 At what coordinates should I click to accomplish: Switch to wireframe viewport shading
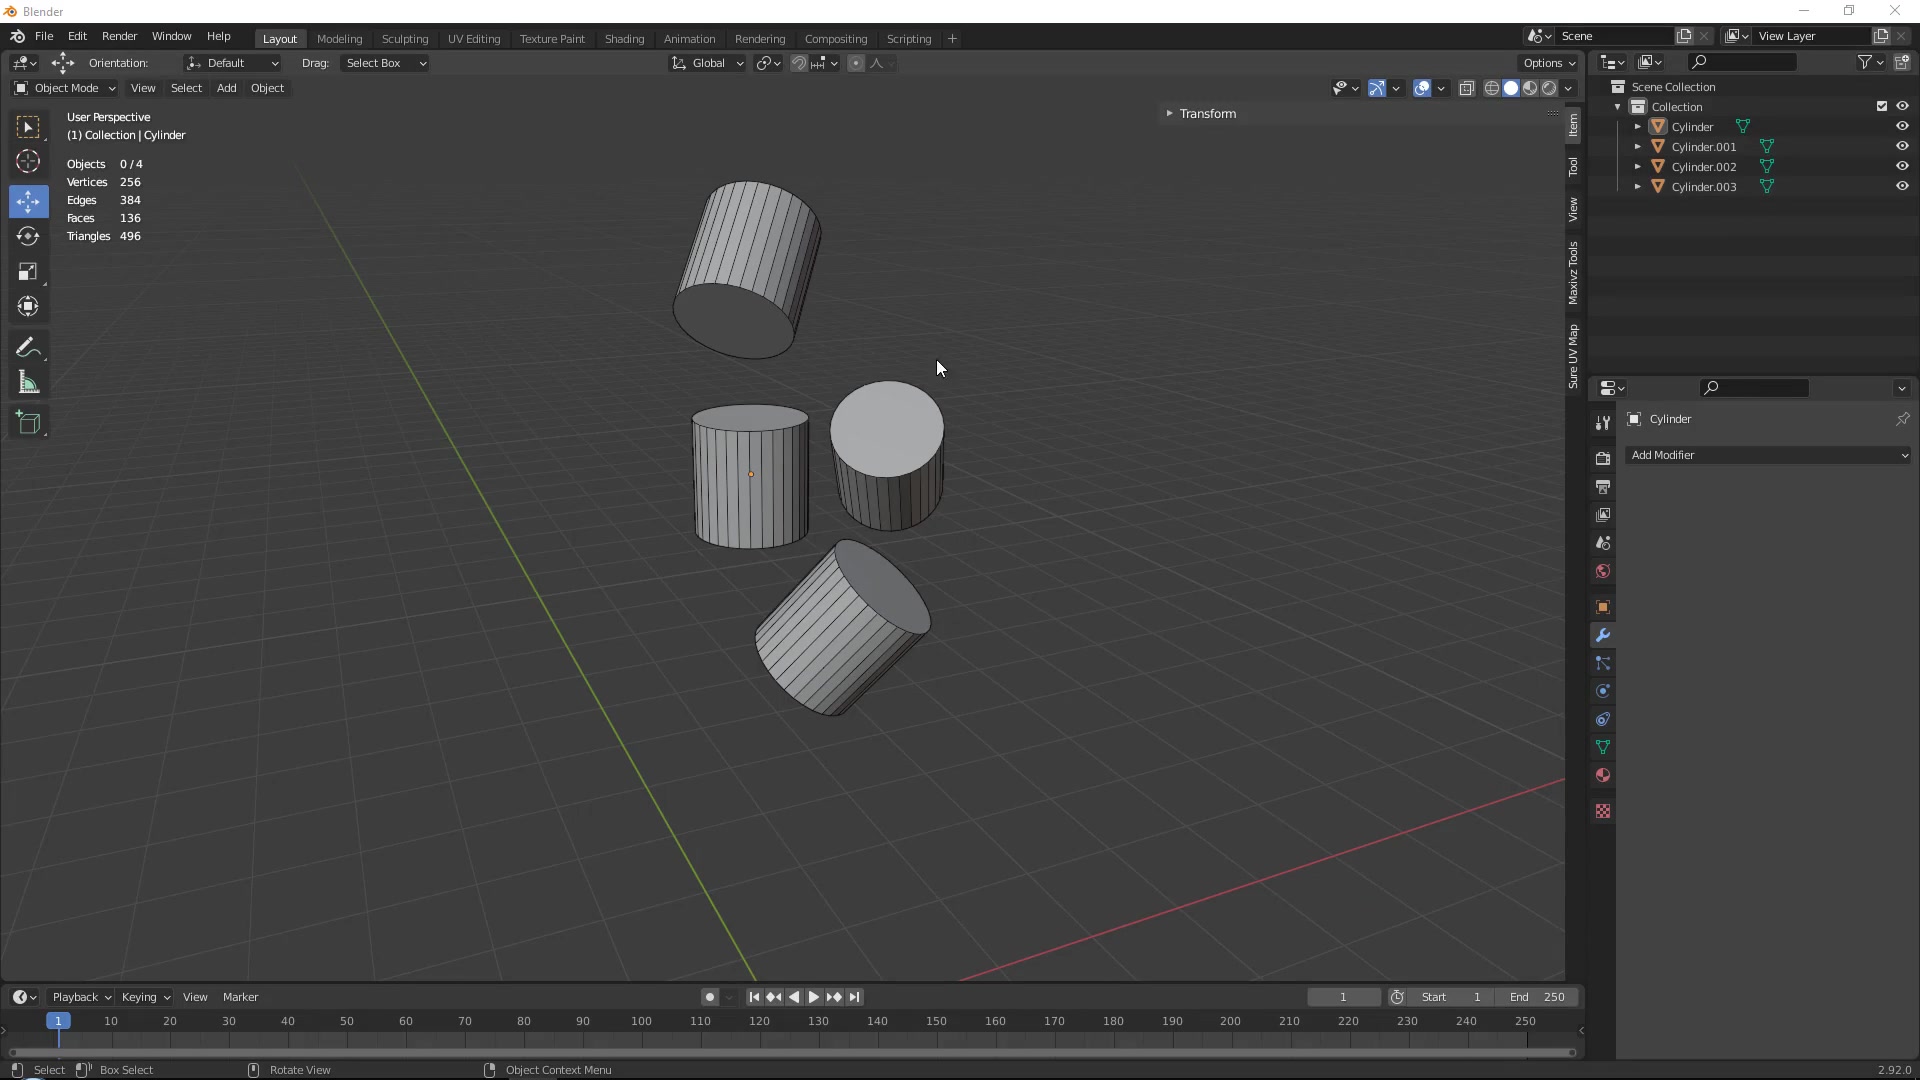tap(1491, 88)
